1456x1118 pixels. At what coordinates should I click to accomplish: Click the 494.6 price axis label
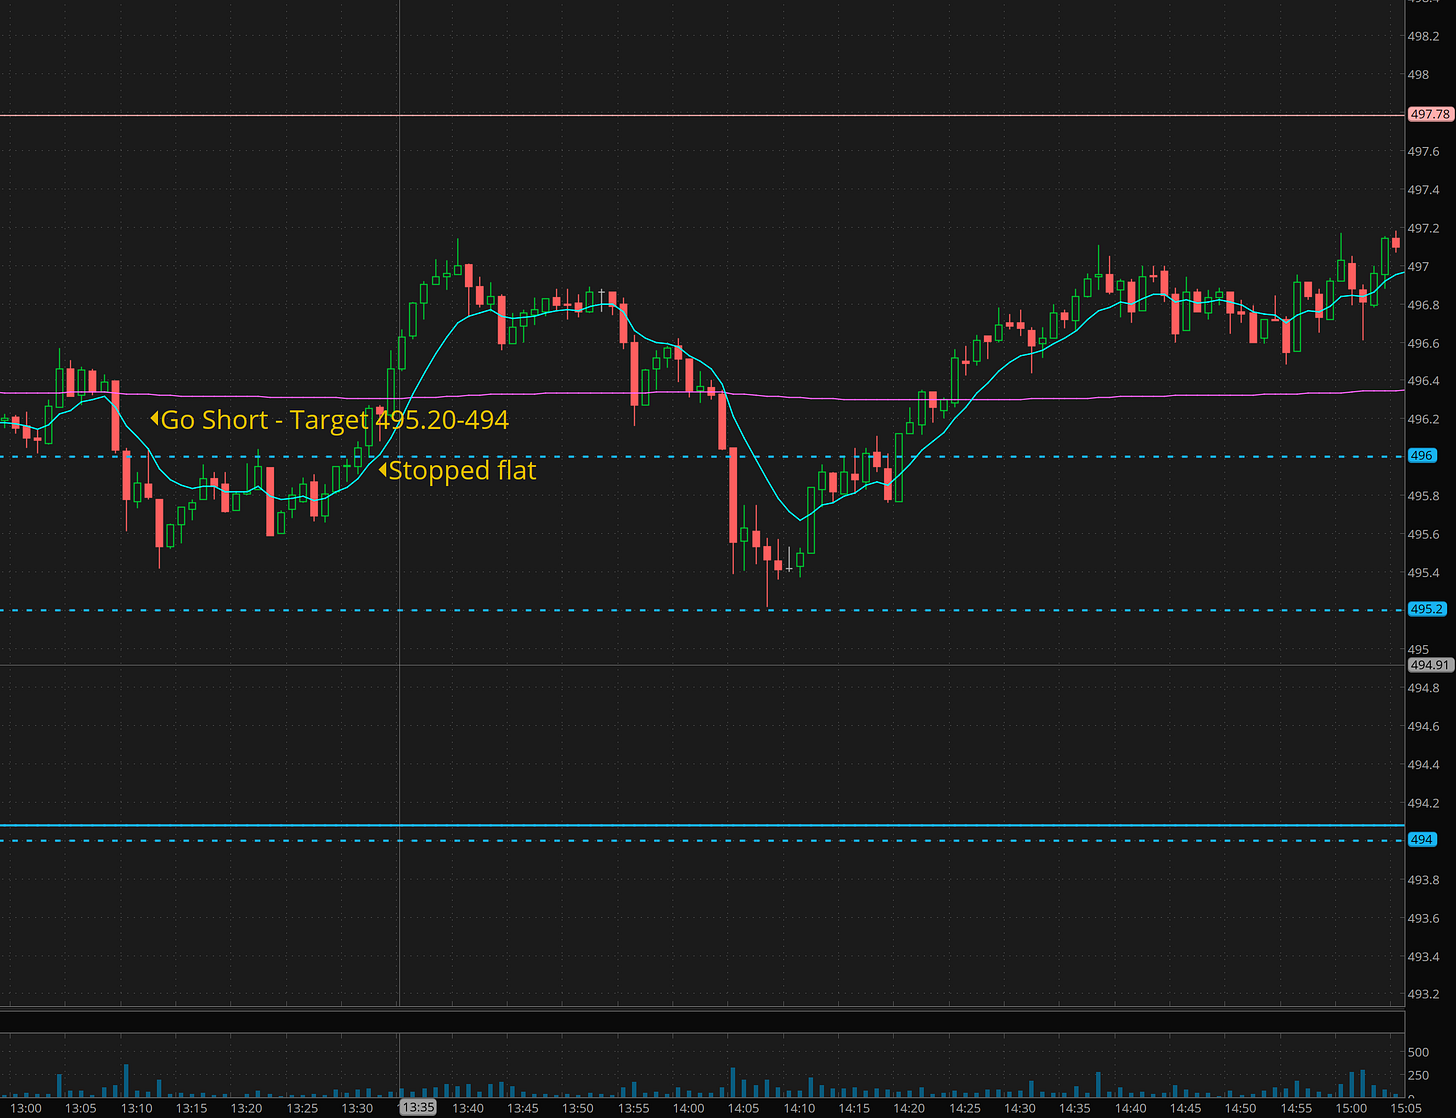(x=1423, y=726)
